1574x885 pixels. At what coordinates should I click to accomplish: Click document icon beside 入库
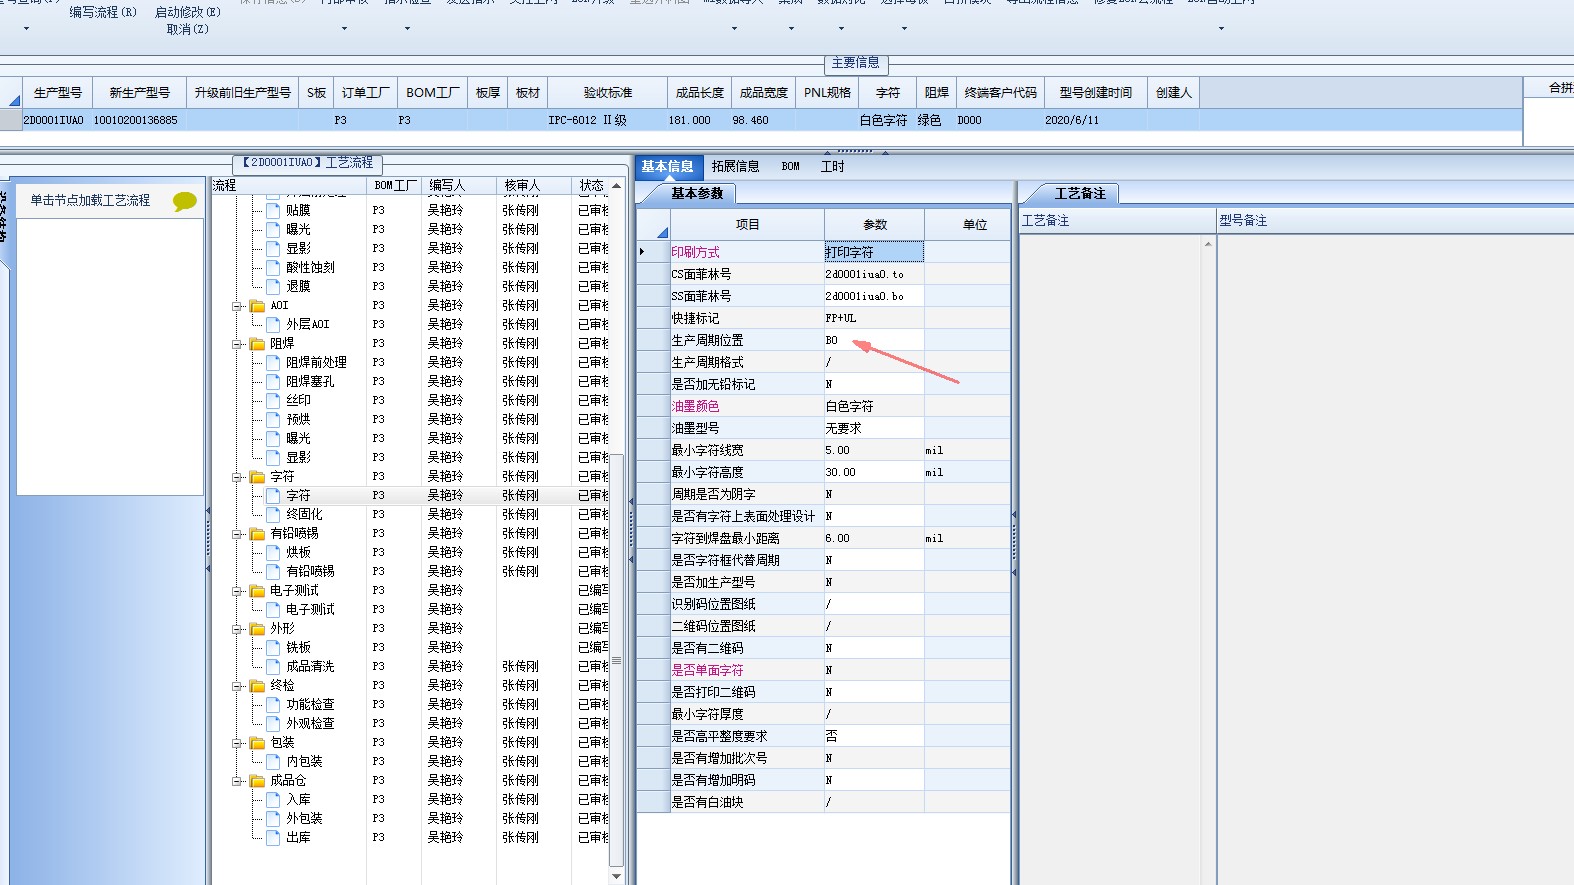(x=274, y=799)
